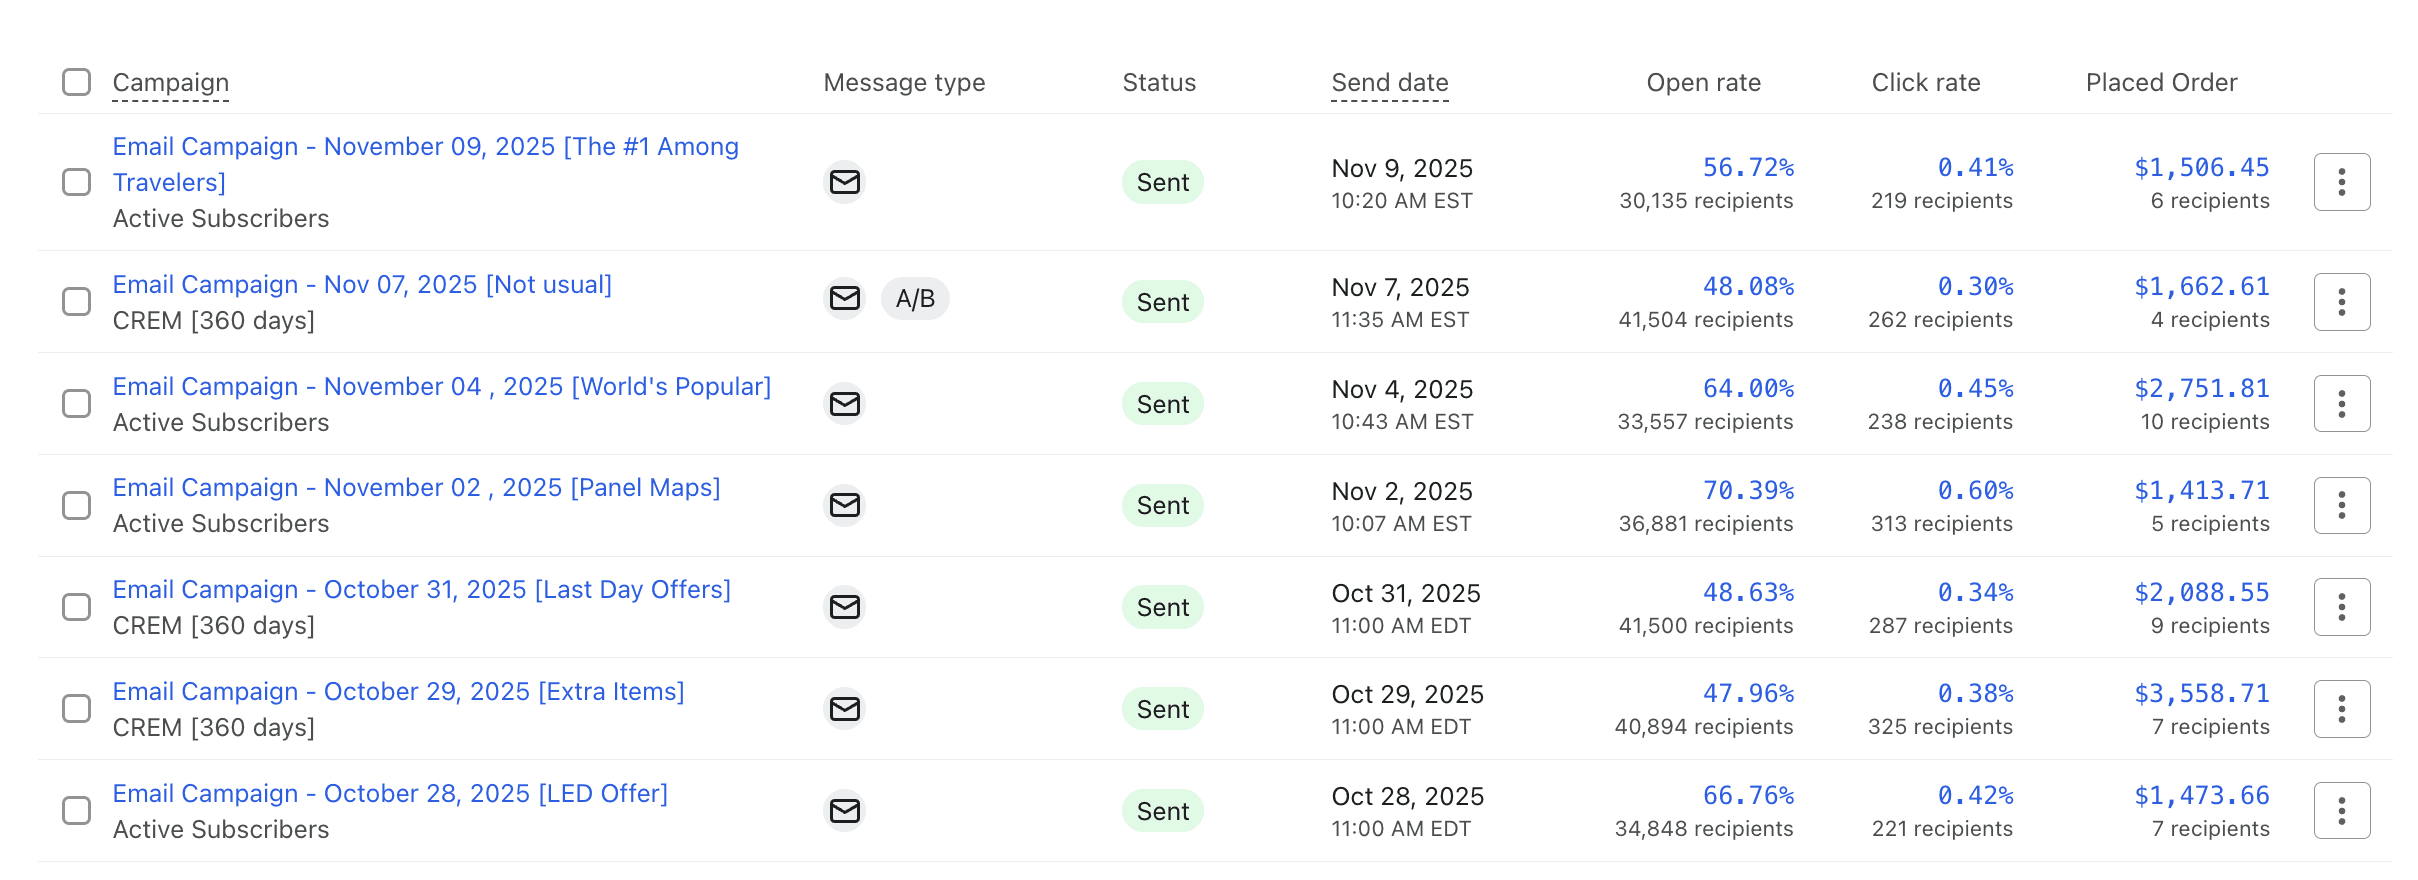Click envelope icon for Extra Items campaign

(845, 709)
